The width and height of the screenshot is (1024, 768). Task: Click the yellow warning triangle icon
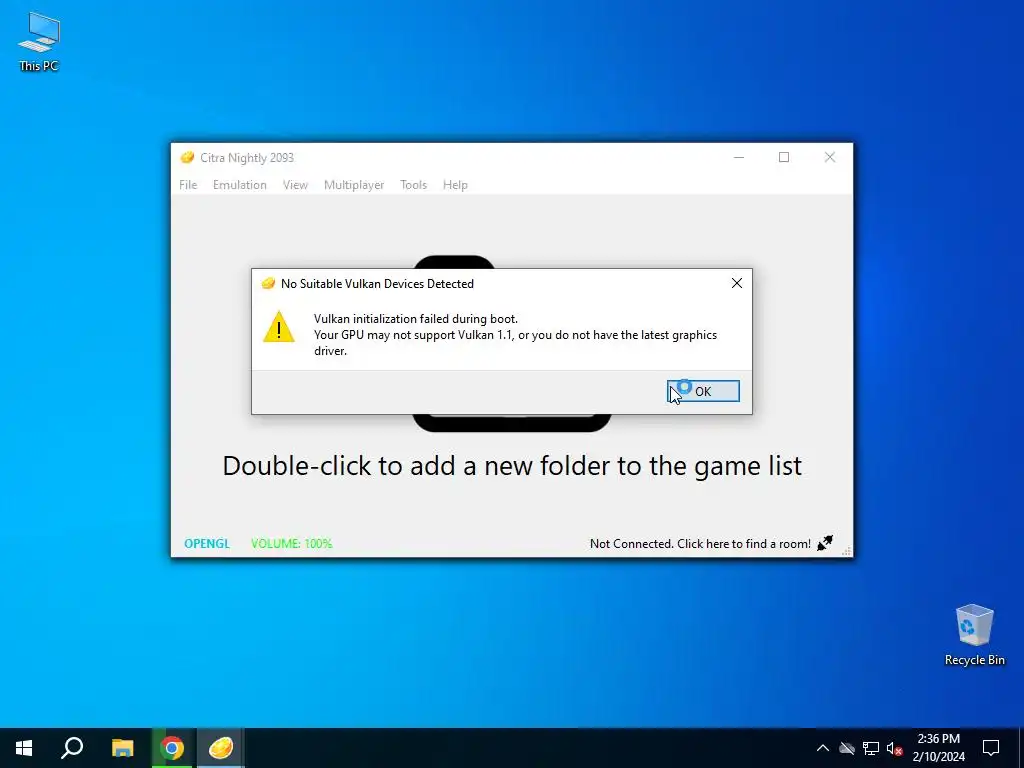(279, 327)
